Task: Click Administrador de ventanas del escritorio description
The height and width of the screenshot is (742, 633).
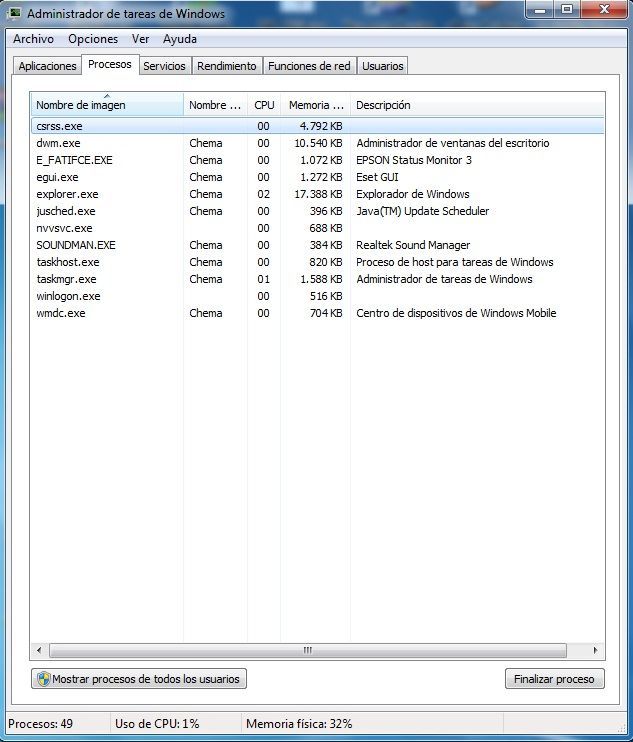Action: (453, 143)
